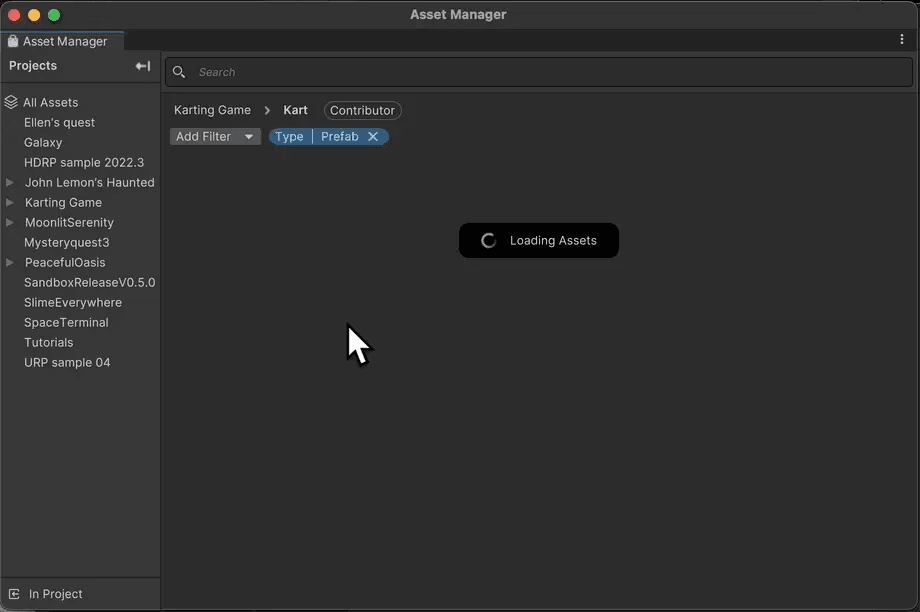Open the Add Filter dropdown
The width and height of the screenshot is (920, 612).
215,136
